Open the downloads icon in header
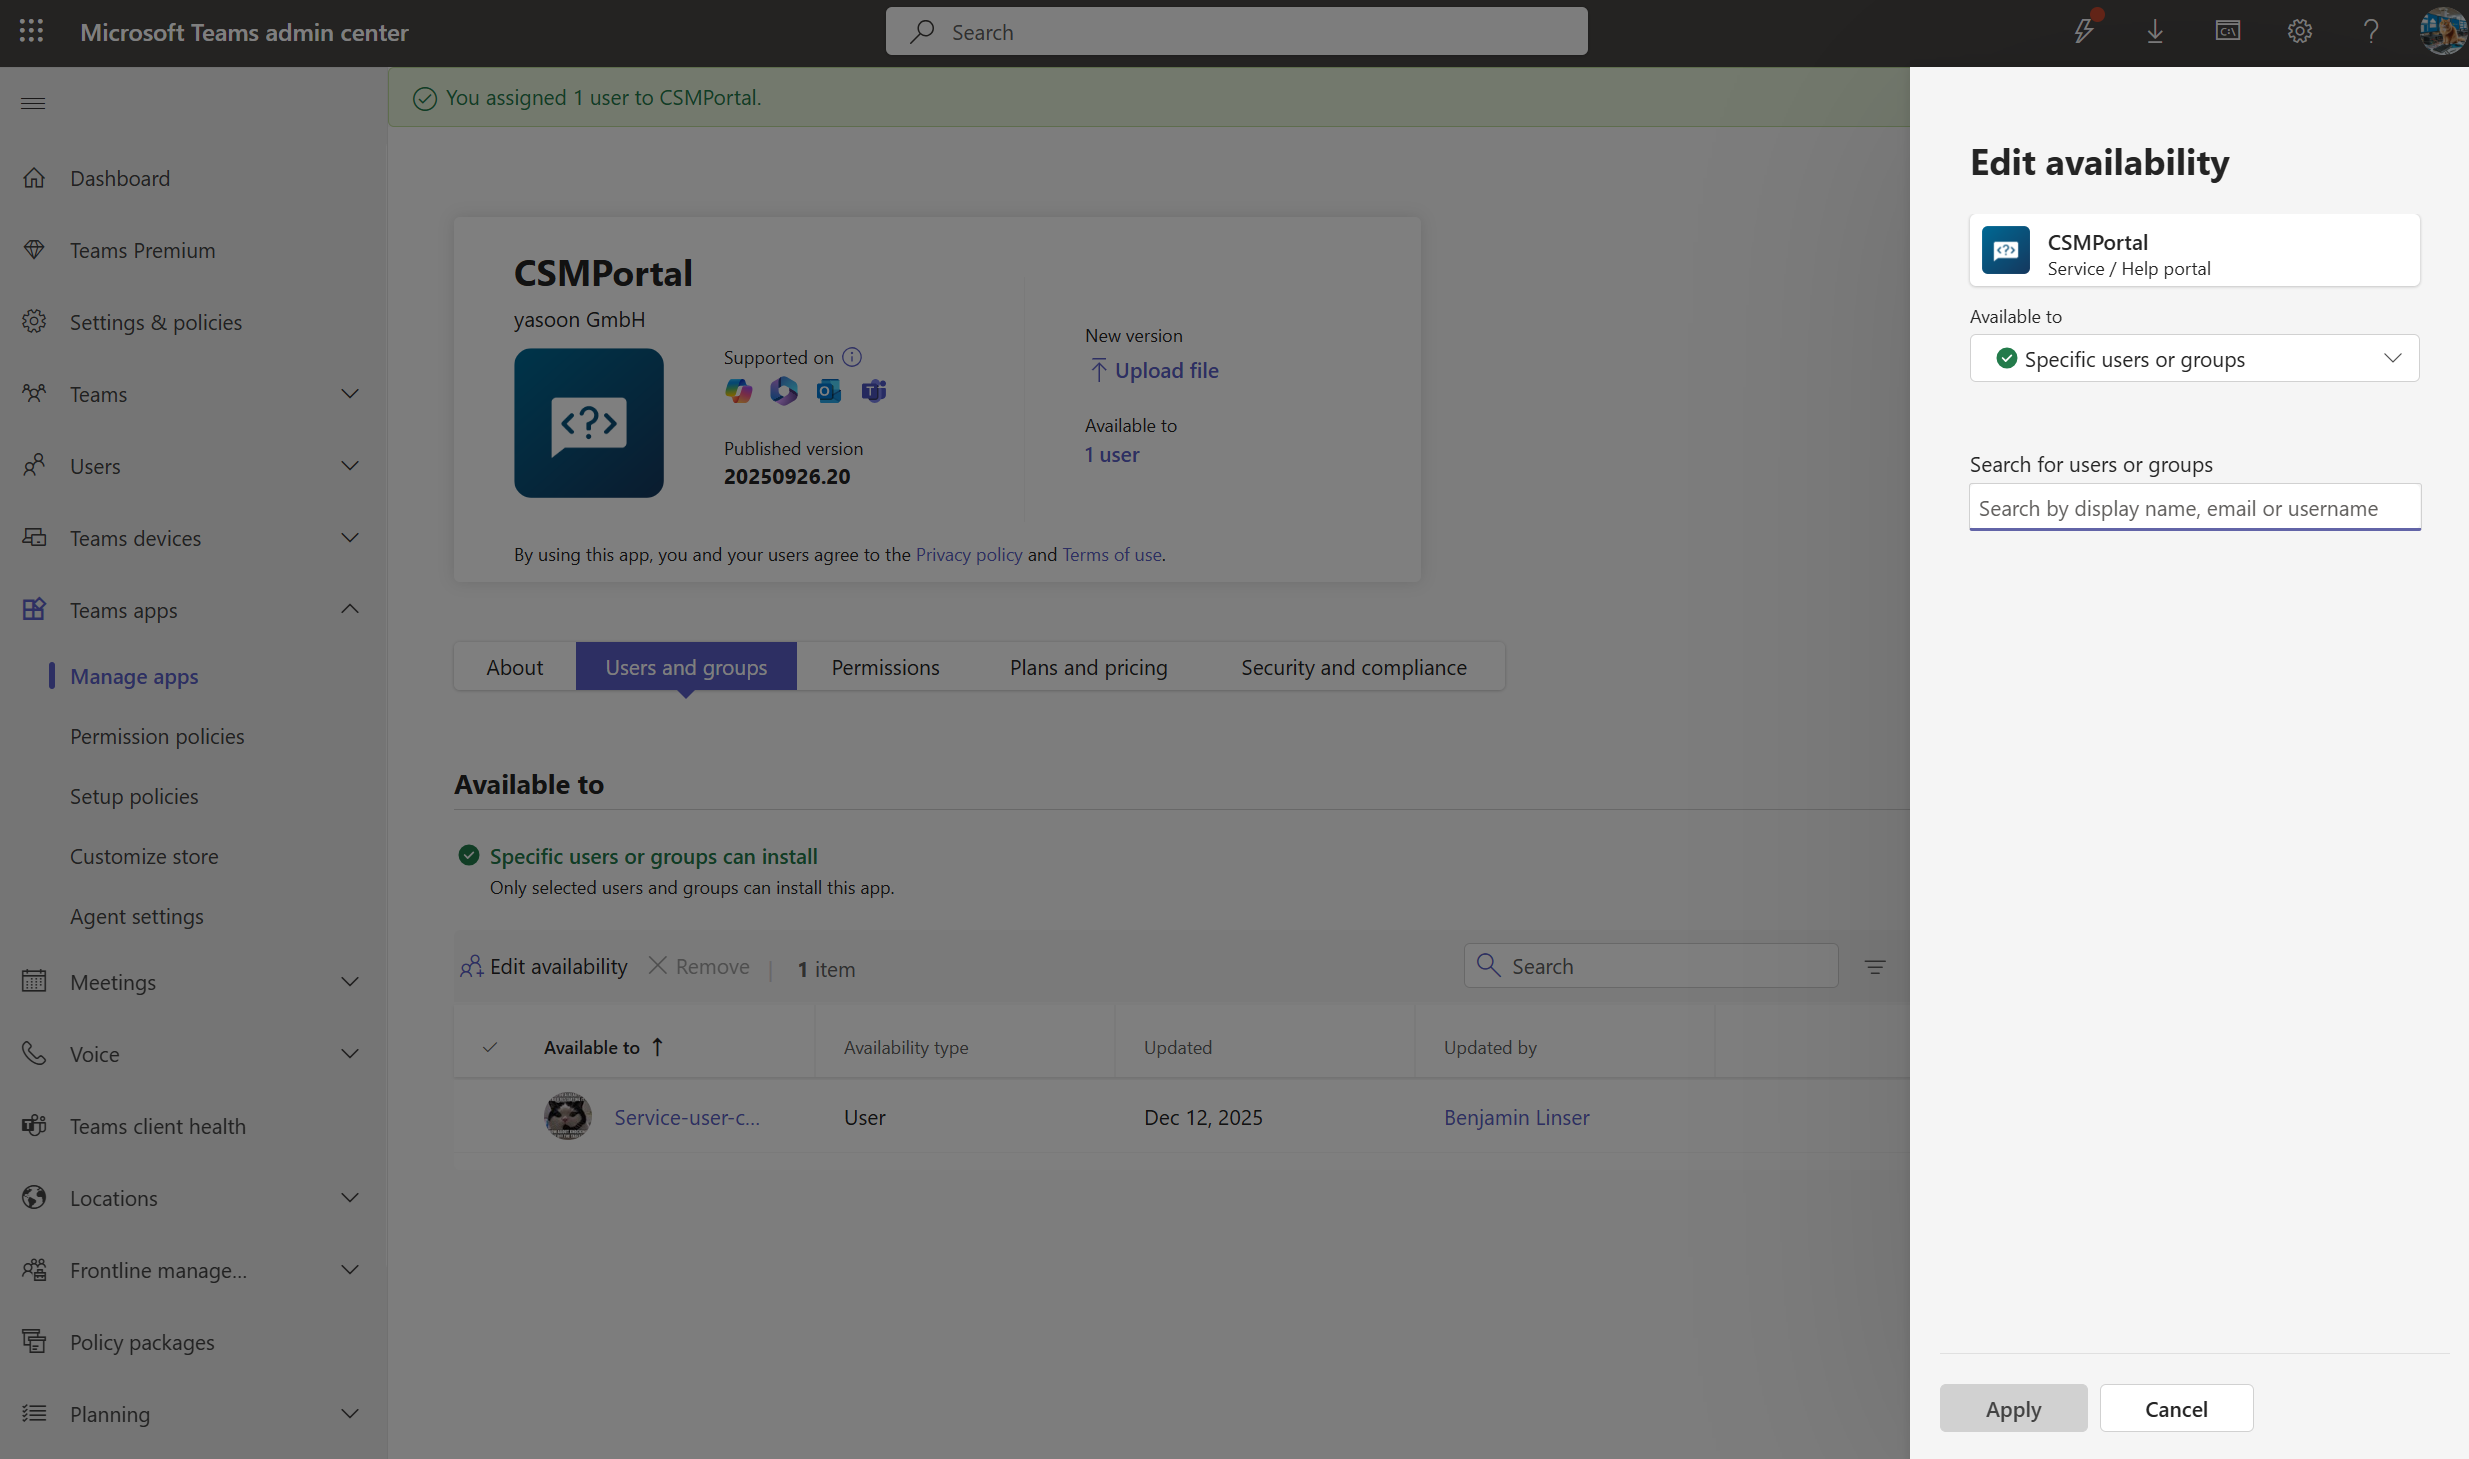The width and height of the screenshot is (2469, 1459). coord(2155,31)
